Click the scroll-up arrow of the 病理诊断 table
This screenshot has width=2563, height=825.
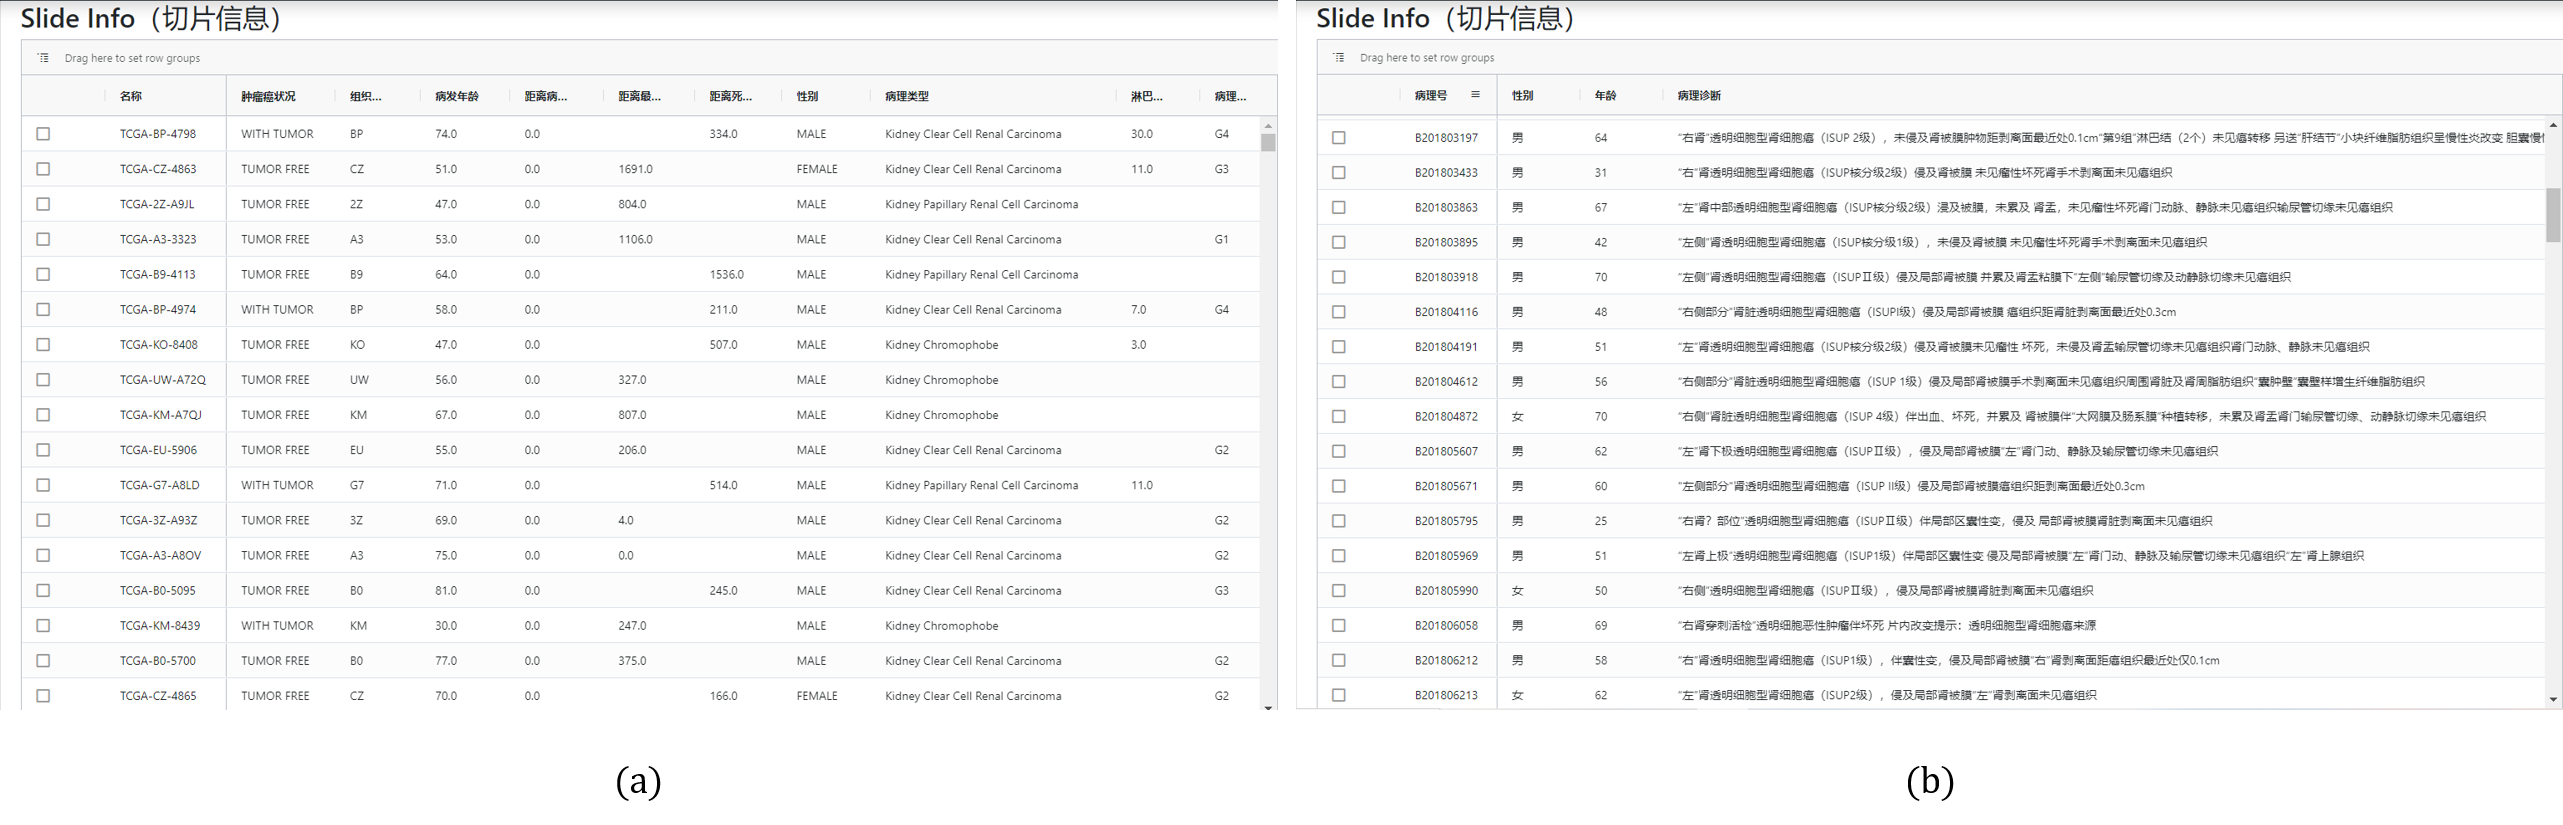pos(2553,125)
